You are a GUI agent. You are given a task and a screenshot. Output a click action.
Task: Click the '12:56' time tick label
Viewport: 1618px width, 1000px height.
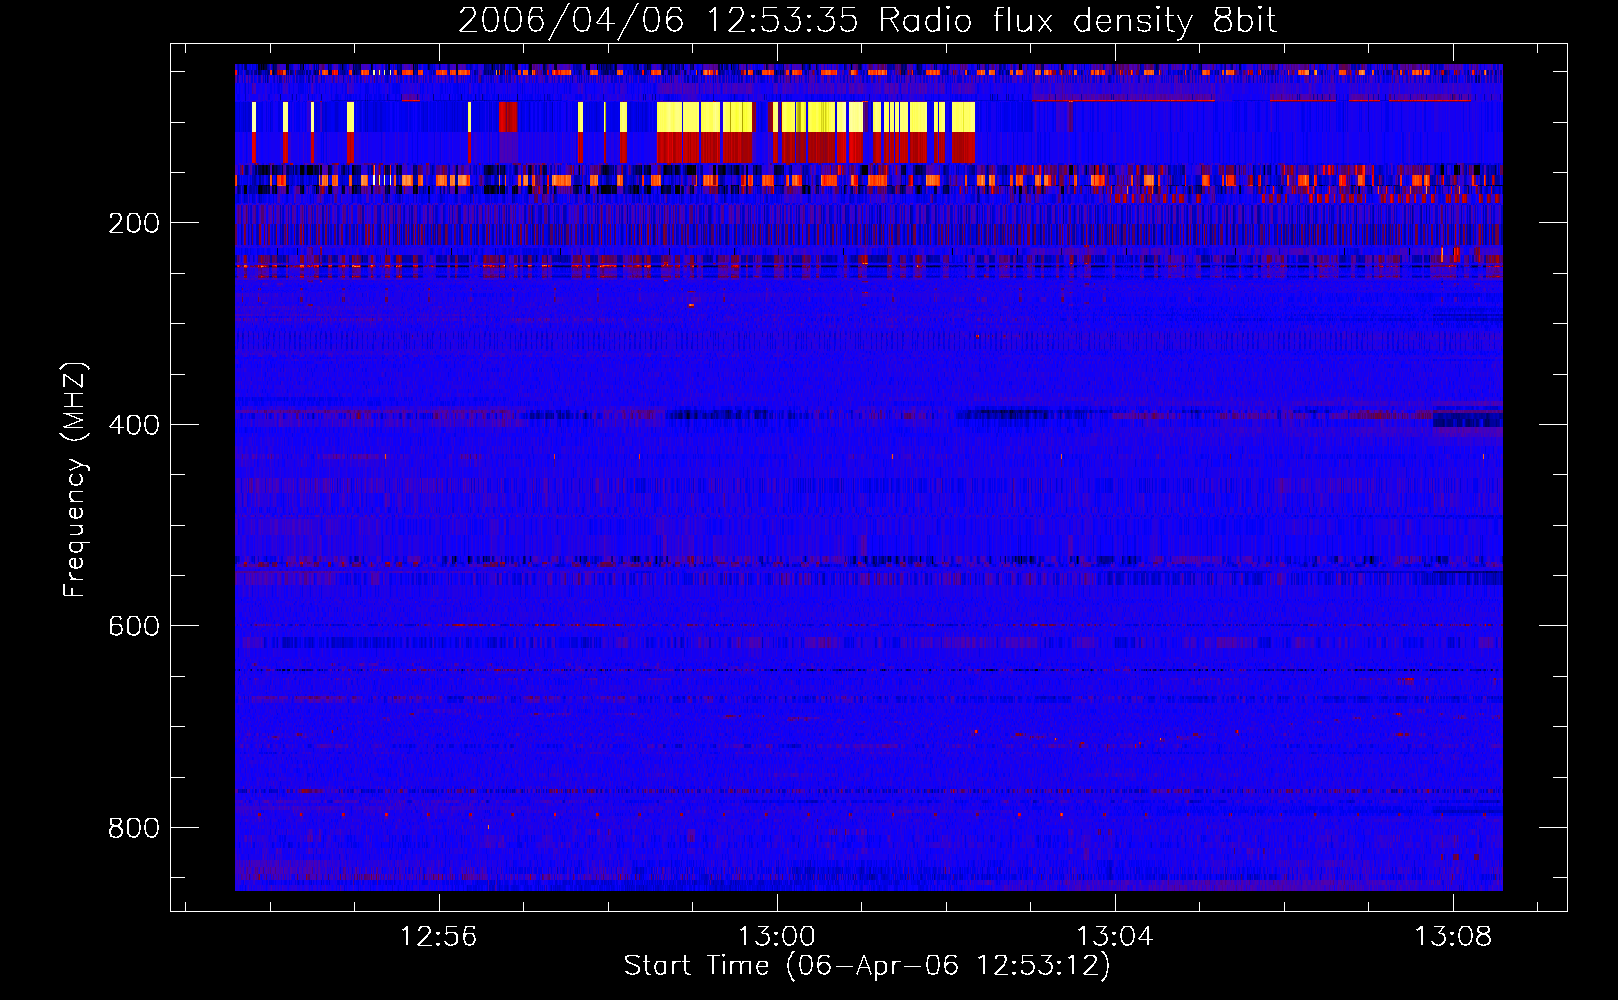(438, 937)
